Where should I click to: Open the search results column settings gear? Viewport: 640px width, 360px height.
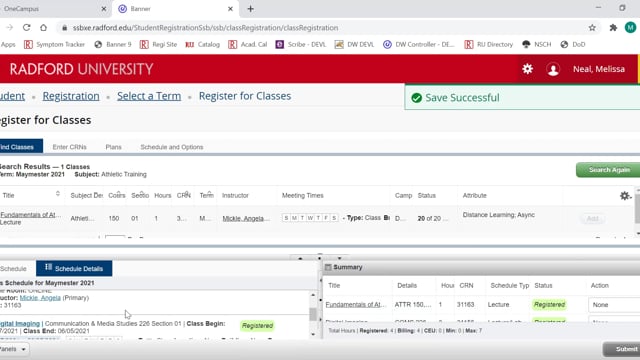click(x=625, y=196)
